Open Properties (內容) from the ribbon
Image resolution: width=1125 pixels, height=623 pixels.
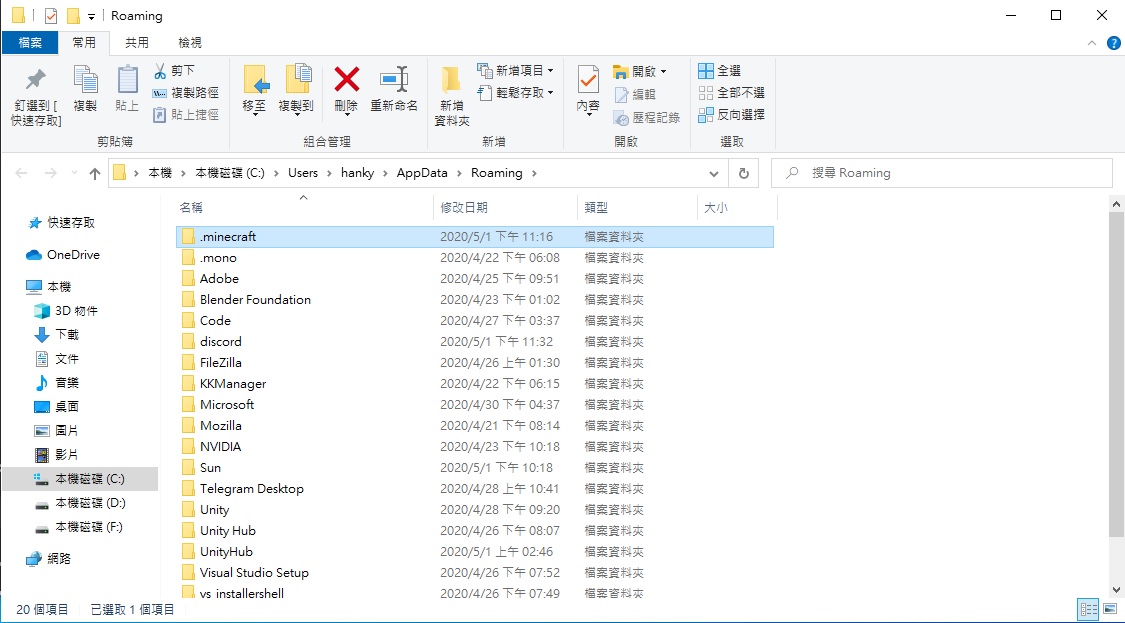(588, 81)
